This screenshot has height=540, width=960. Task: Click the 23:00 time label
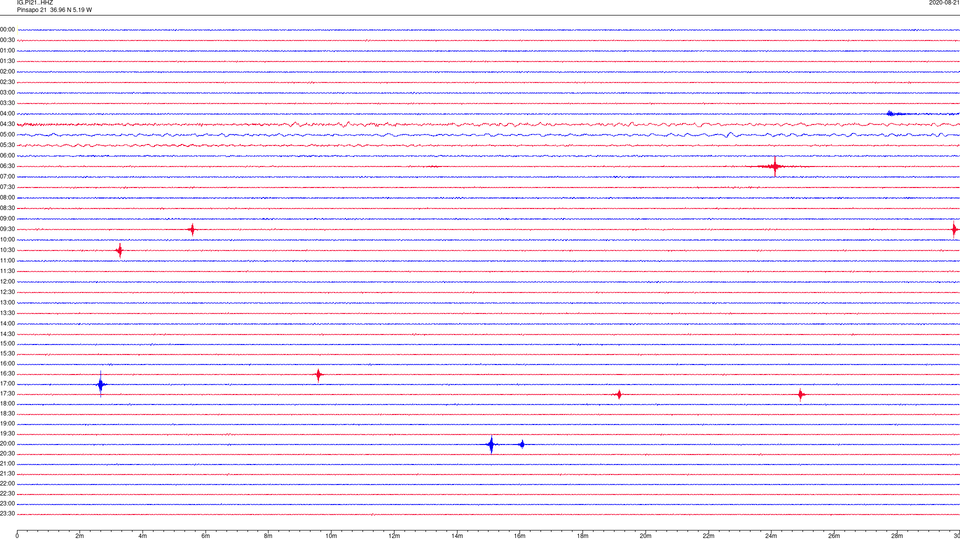point(7,504)
